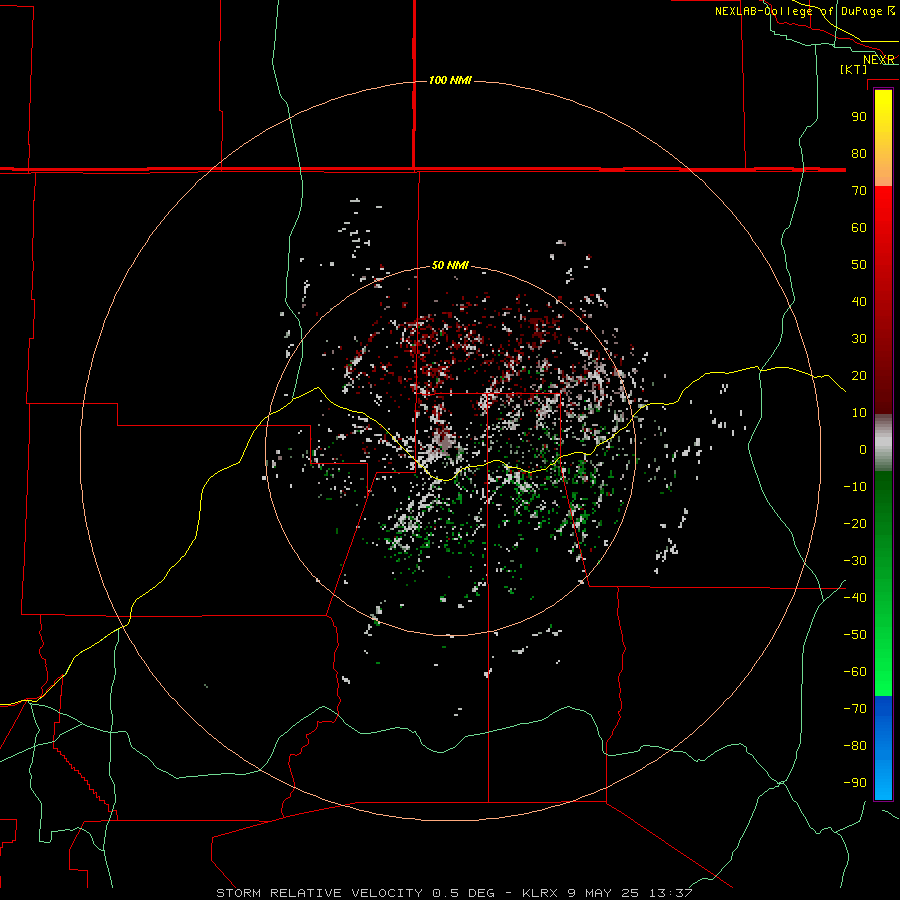Click the 30 value on the velocity scale
Screen dimensions: 900x900
pyautogui.click(x=859, y=339)
